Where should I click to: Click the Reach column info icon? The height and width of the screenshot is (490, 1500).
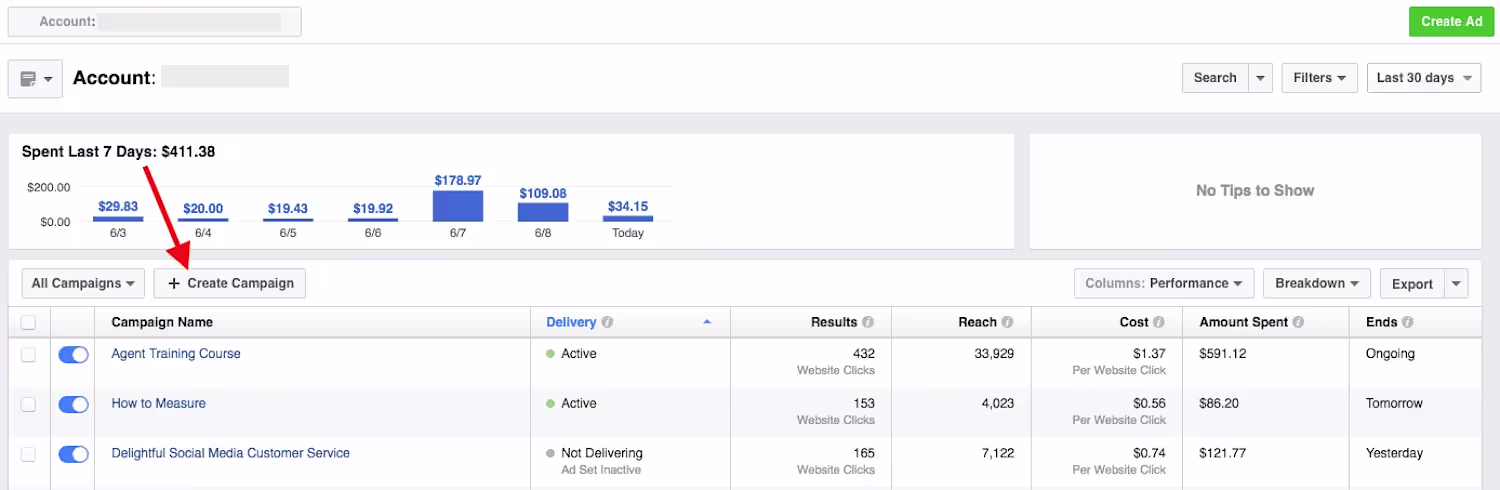pyautogui.click(x=1007, y=322)
